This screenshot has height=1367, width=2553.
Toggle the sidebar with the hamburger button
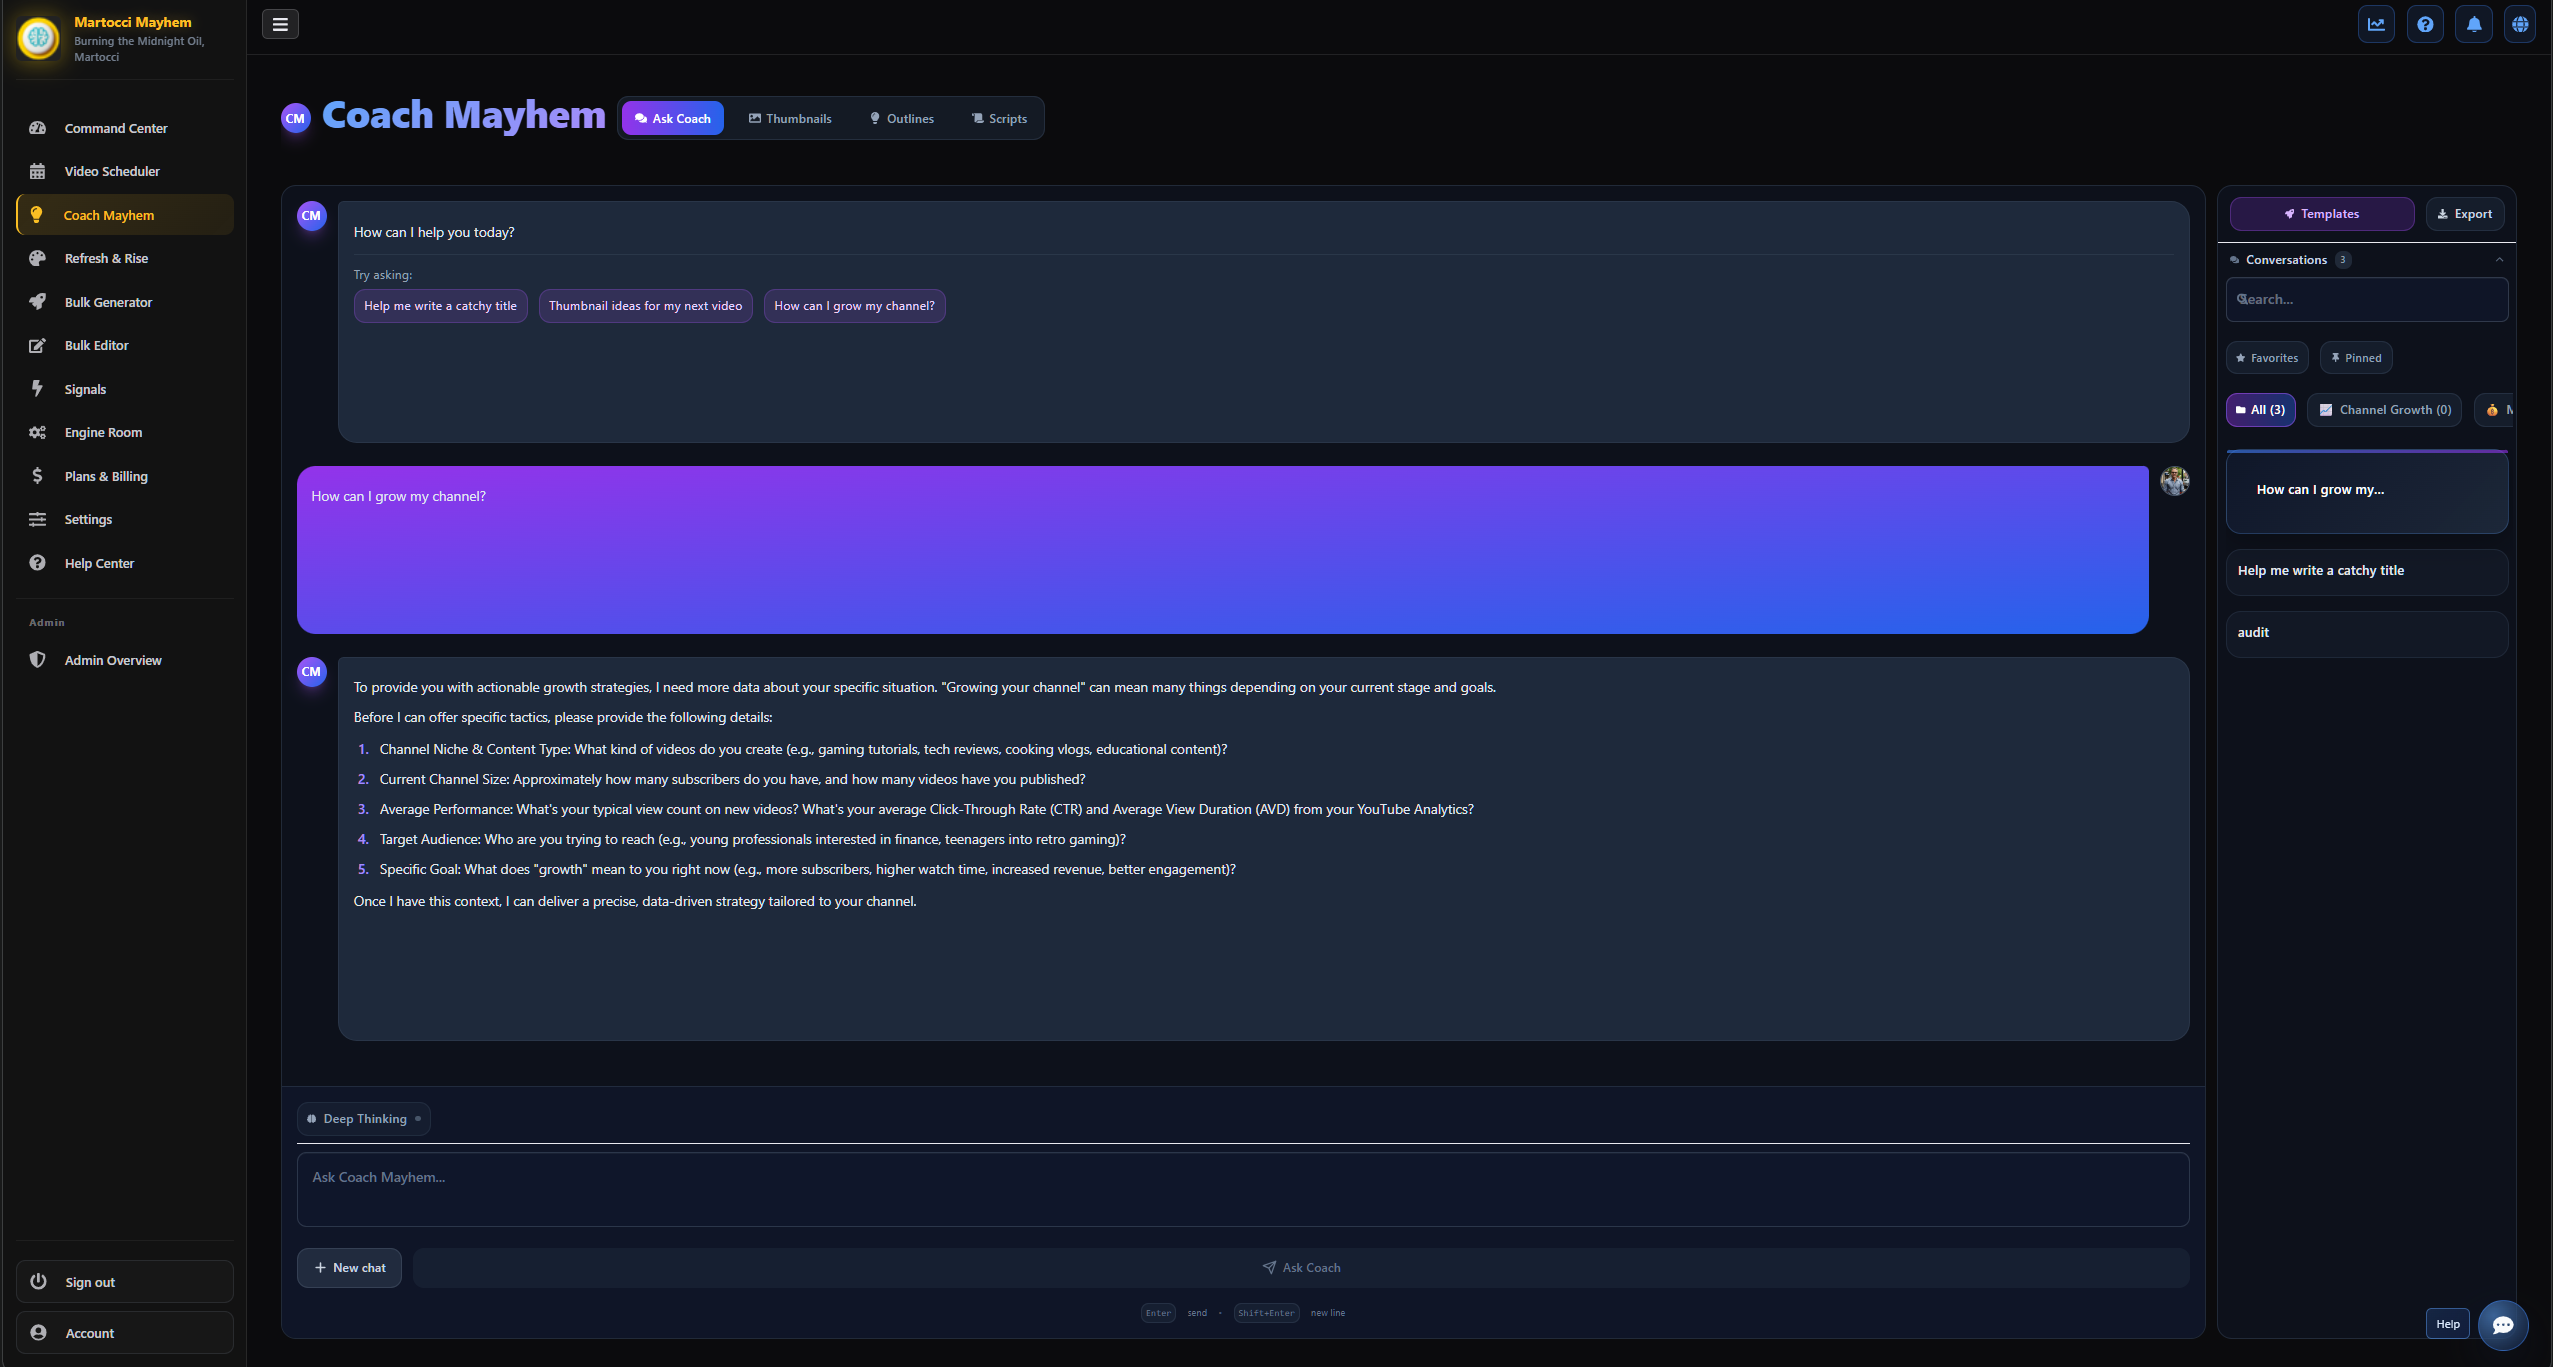point(279,24)
